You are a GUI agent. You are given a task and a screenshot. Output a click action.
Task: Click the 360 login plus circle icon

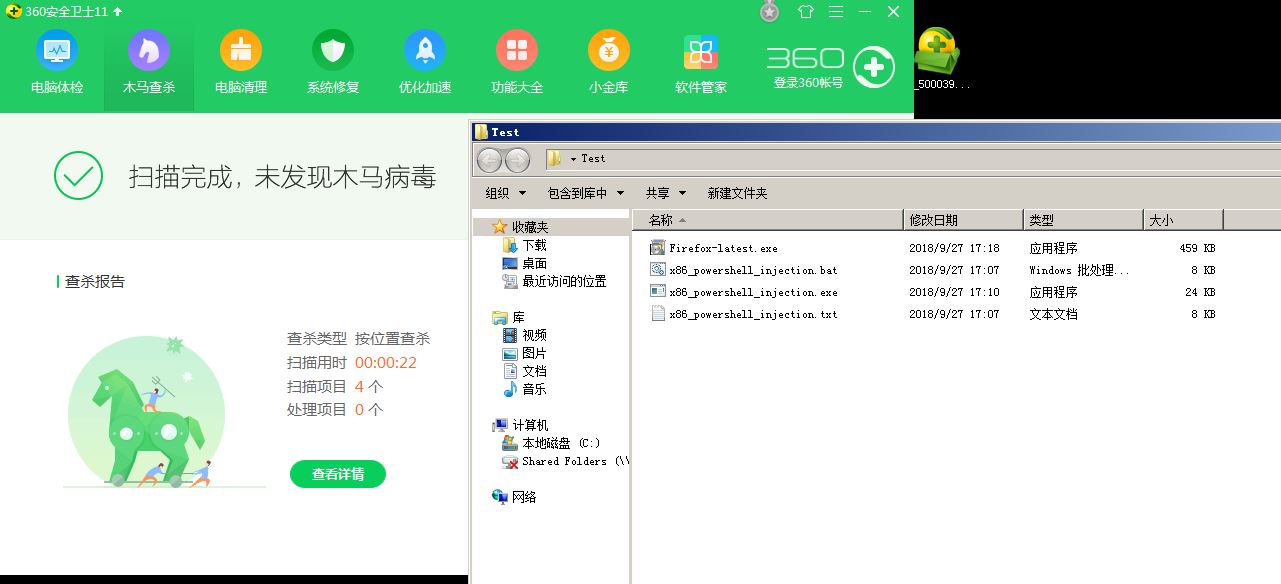873,67
